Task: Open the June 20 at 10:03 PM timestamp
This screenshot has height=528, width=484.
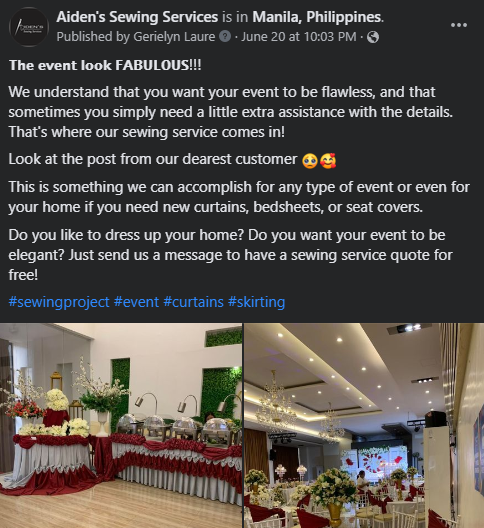Action: coord(299,36)
